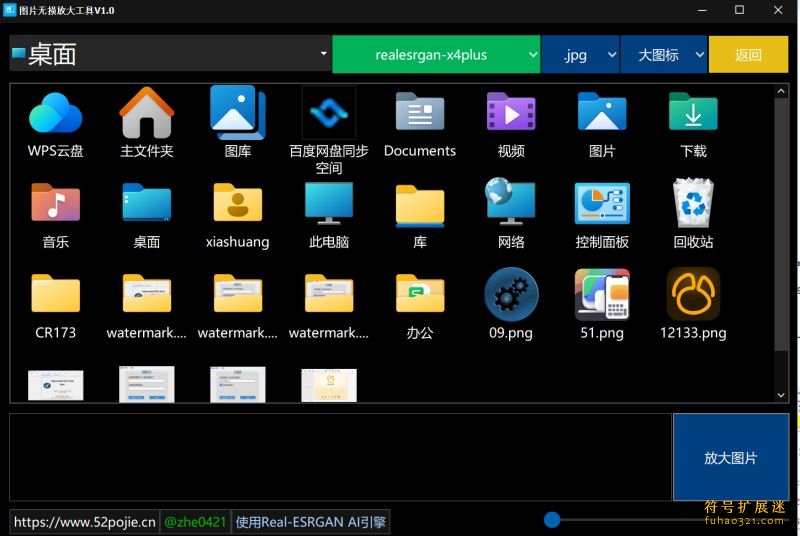Expand the .jpg format dropdown
800x536 pixels.
click(581, 55)
